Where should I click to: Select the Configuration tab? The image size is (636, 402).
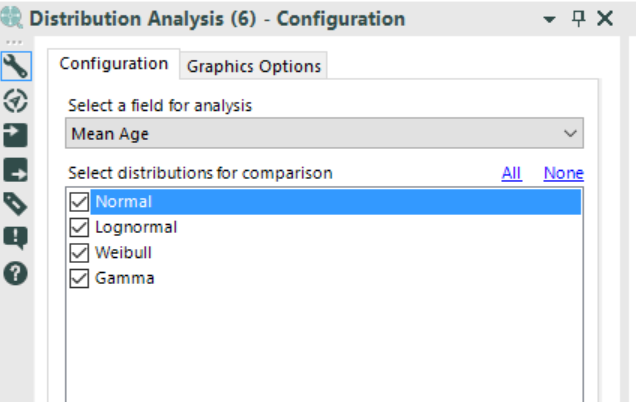[x=114, y=64]
